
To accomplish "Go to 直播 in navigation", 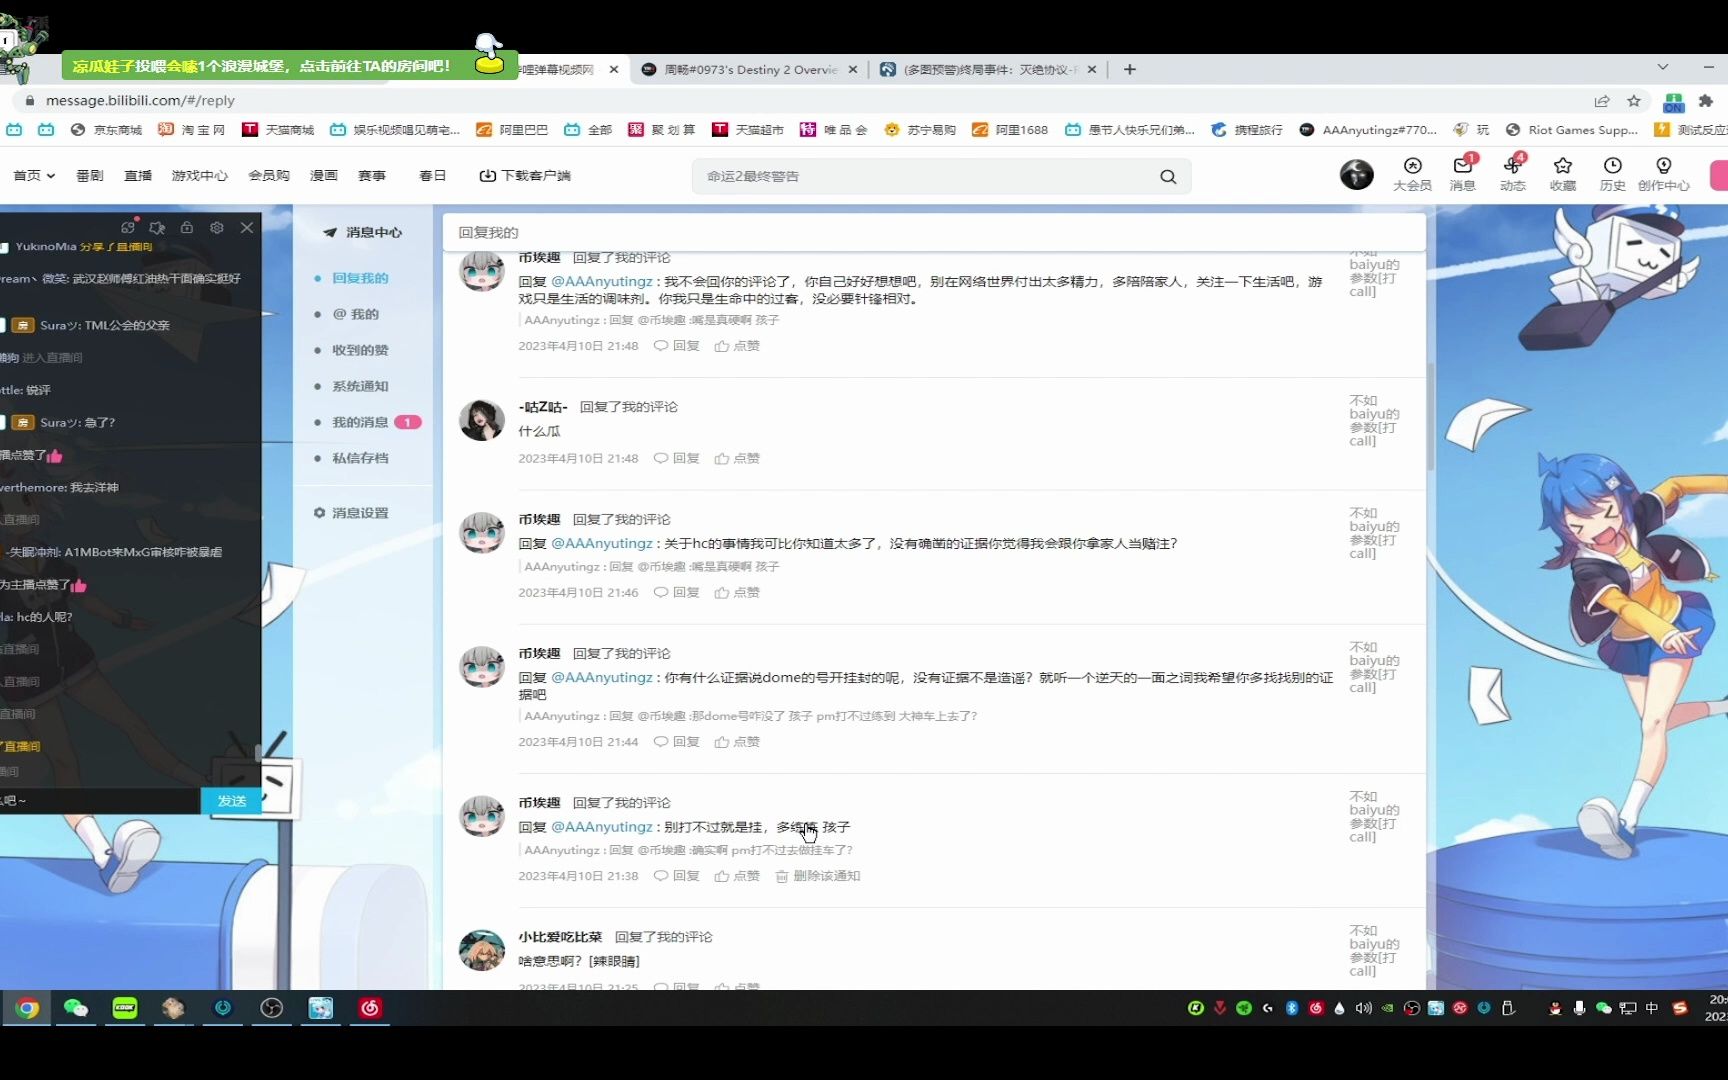I will pos(138,176).
